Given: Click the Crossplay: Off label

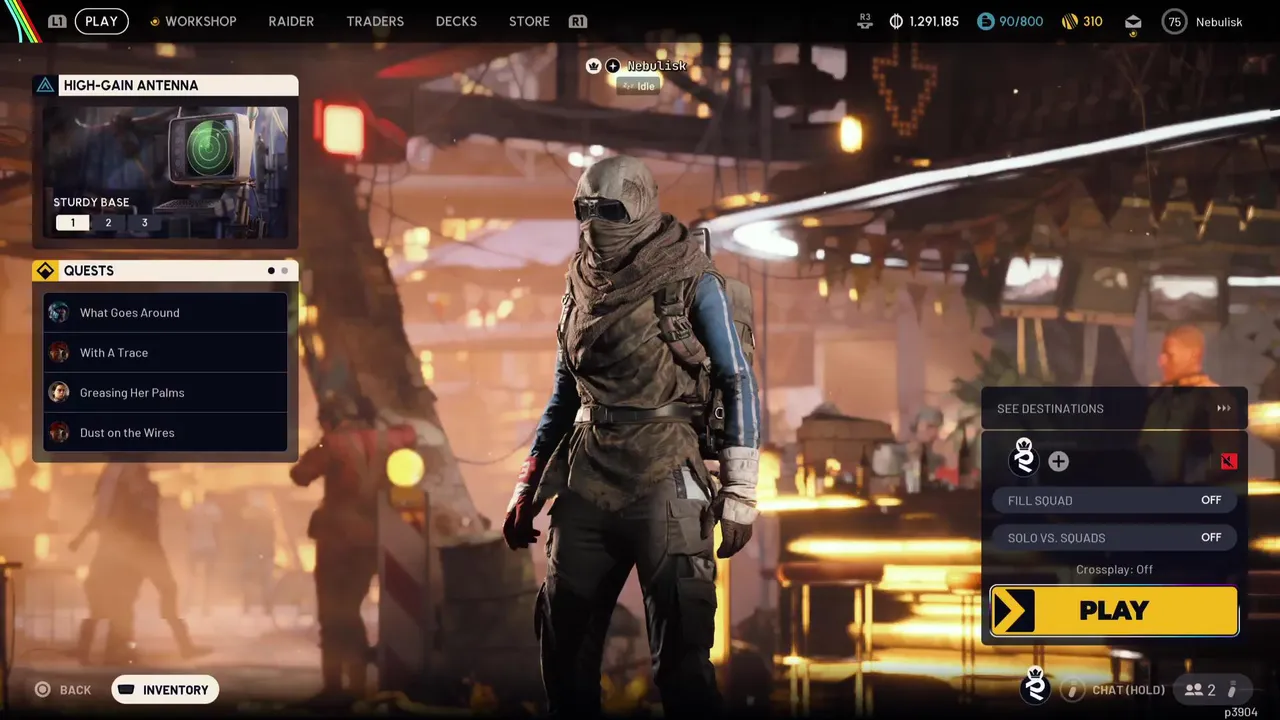Looking at the screenshot, I should [x=1114, y=569].
